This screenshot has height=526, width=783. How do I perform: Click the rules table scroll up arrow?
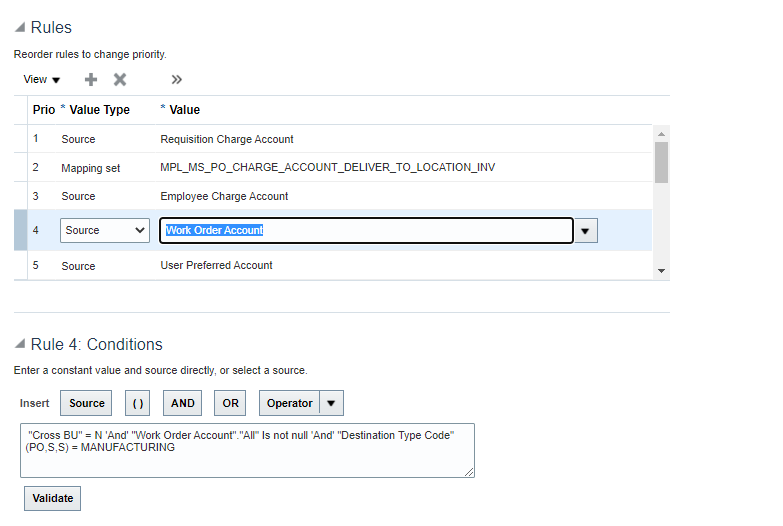661,134
